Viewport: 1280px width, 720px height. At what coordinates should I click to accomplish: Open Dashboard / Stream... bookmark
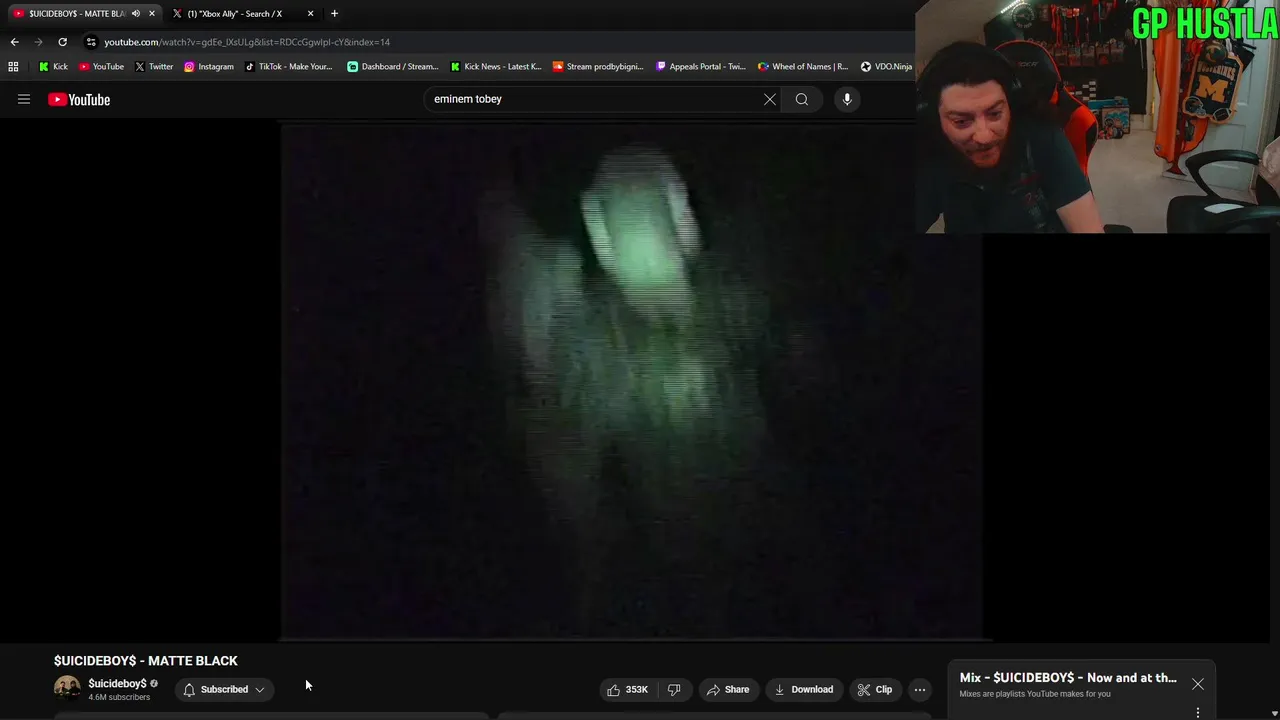click(x=392, y=67)
